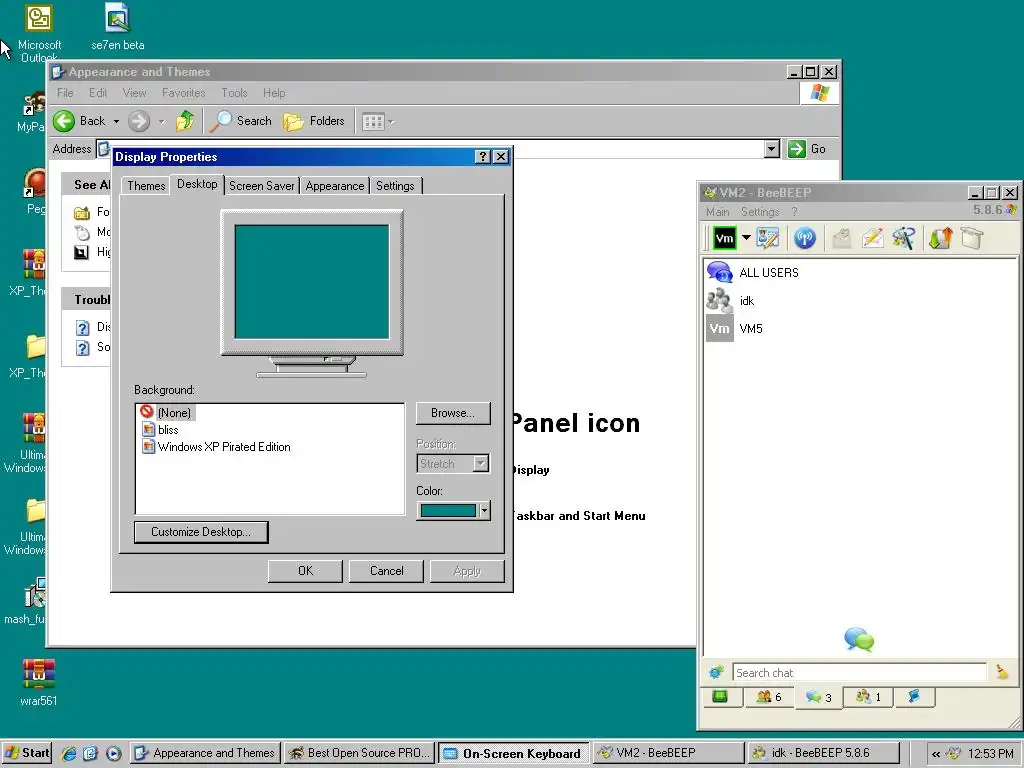
Task: Open the desktop Color swatch picker
Action: [453, 511]
